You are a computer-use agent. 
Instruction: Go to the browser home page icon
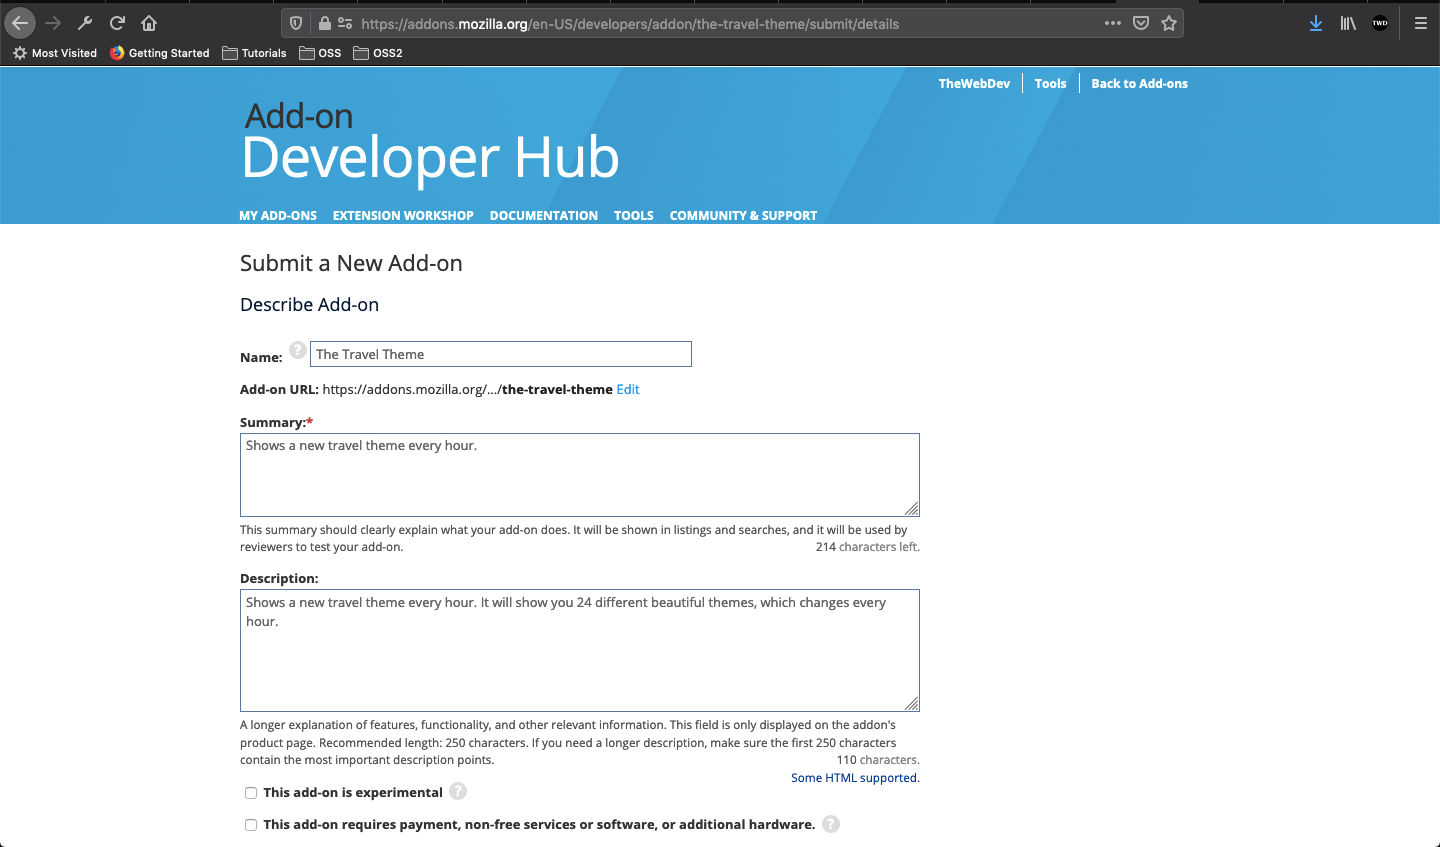coord(149,23)
